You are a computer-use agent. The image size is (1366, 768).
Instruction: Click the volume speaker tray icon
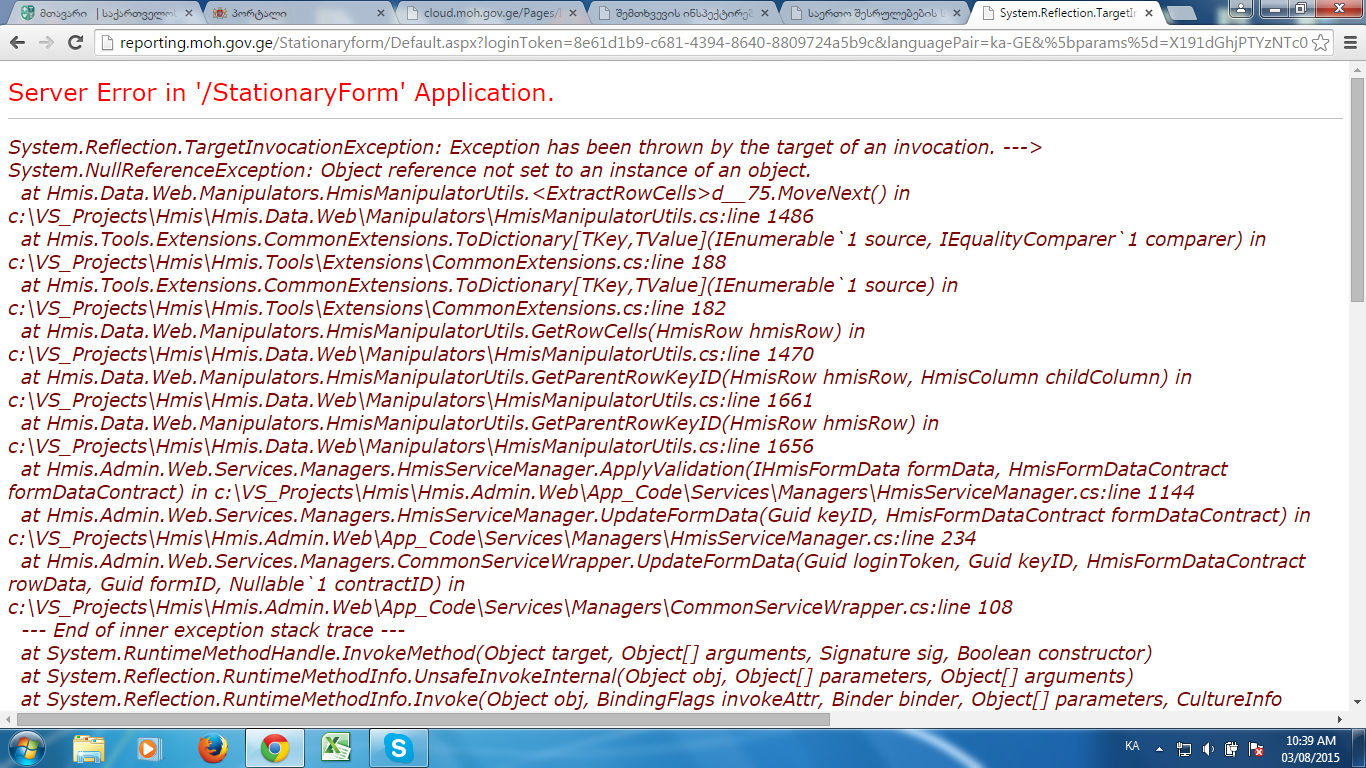[x=1208, y=748]
